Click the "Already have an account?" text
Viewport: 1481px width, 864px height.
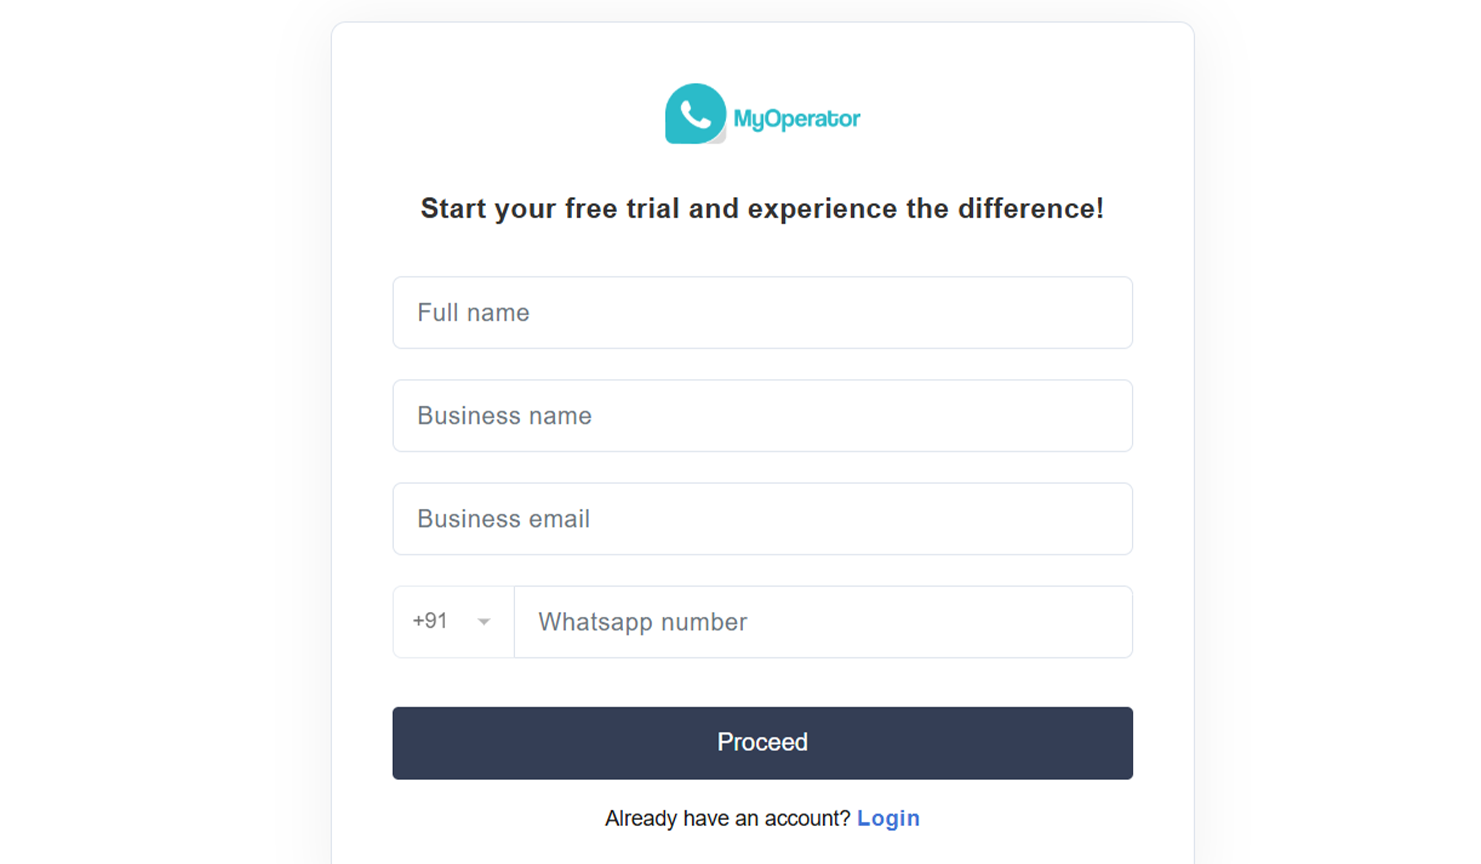tap(727, 818)
